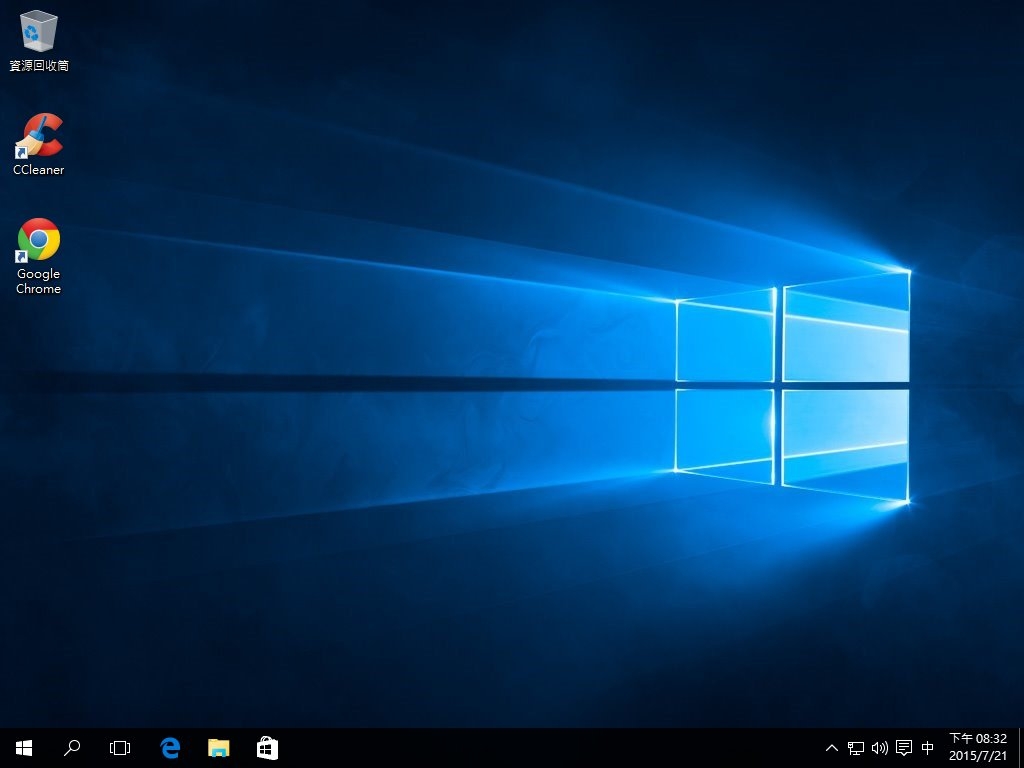
Task: Open File Explorer from taskbar
Action: (219, 748)
